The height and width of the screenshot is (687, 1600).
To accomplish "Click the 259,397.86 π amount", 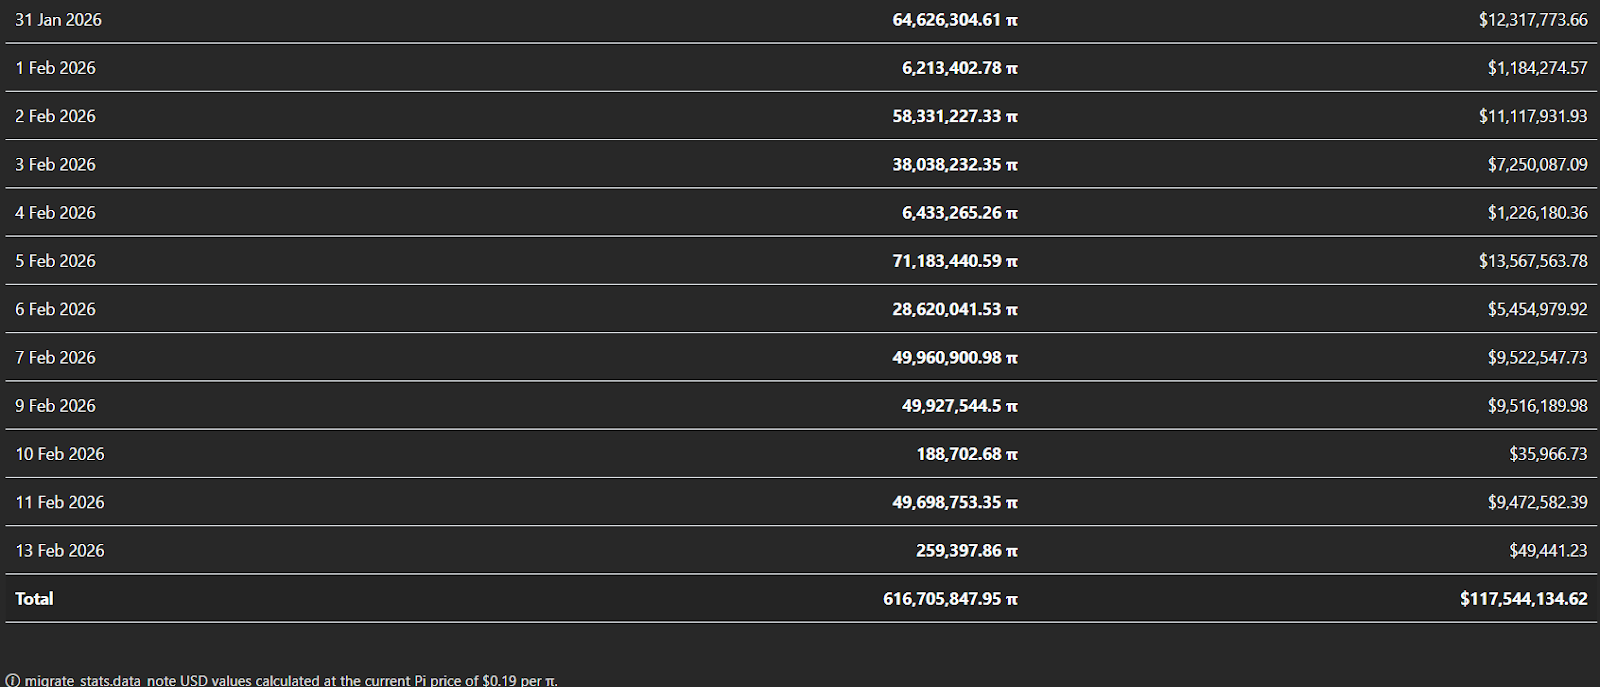I will 967,551.
